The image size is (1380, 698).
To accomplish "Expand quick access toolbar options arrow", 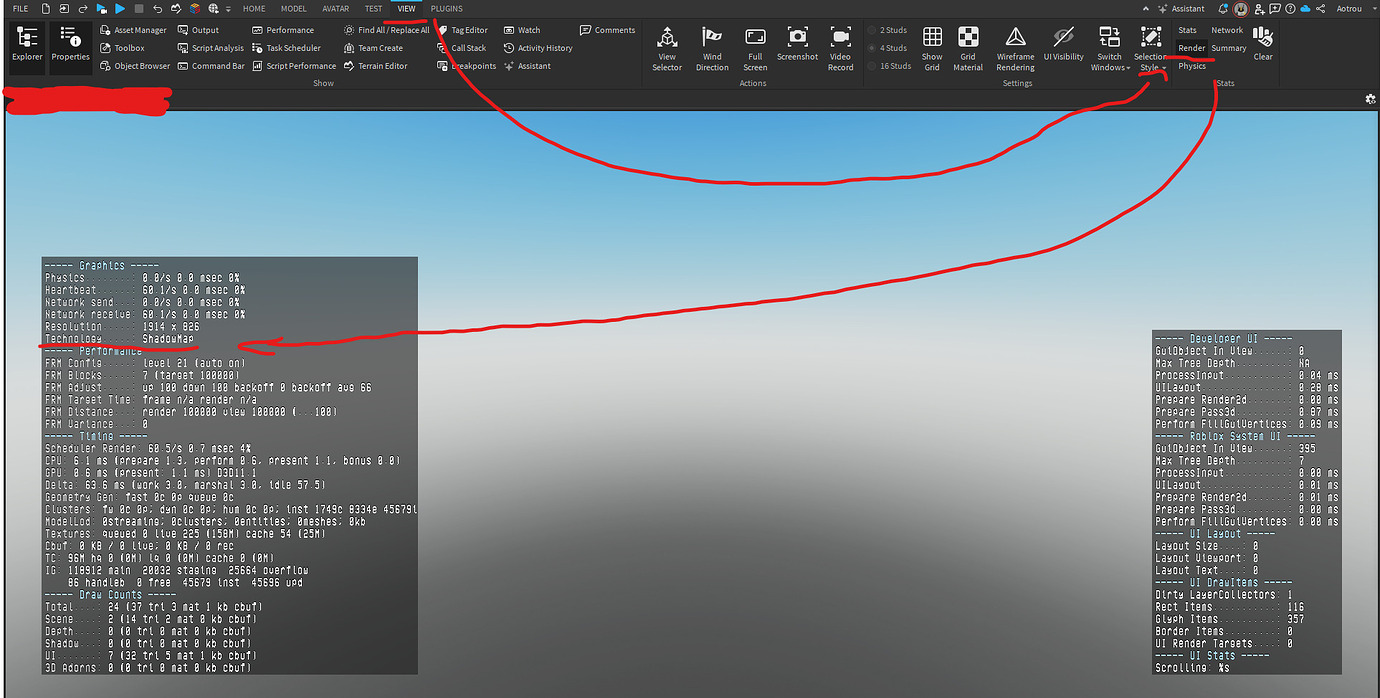I will (x=229, y=8).
